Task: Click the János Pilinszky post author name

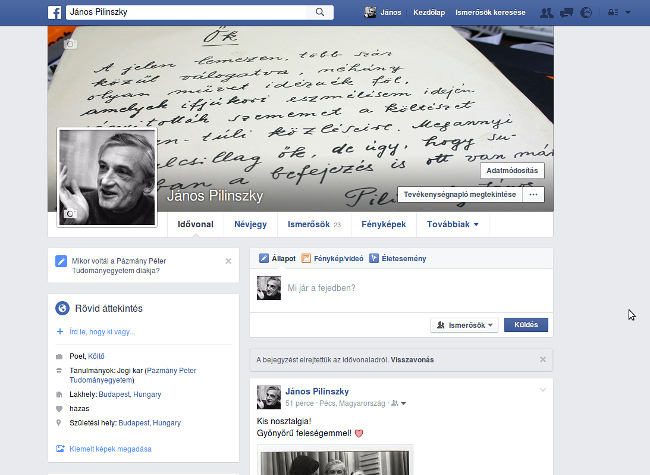Action: pyautogui.click(x=317, y=391)
